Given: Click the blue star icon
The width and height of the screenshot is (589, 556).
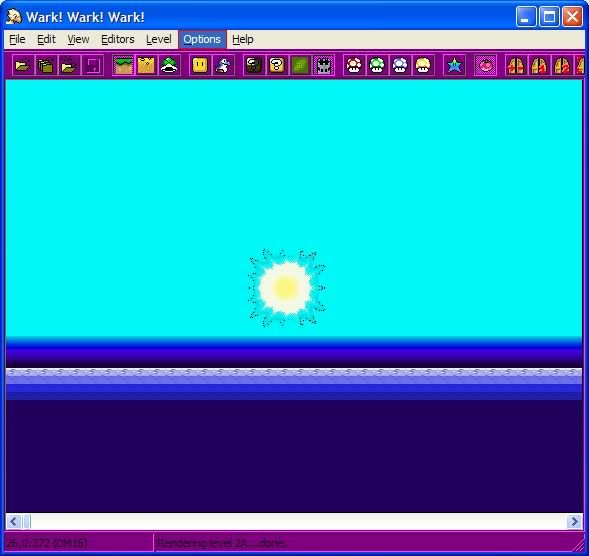Looking at the screenshot, I should coord(454,65).
